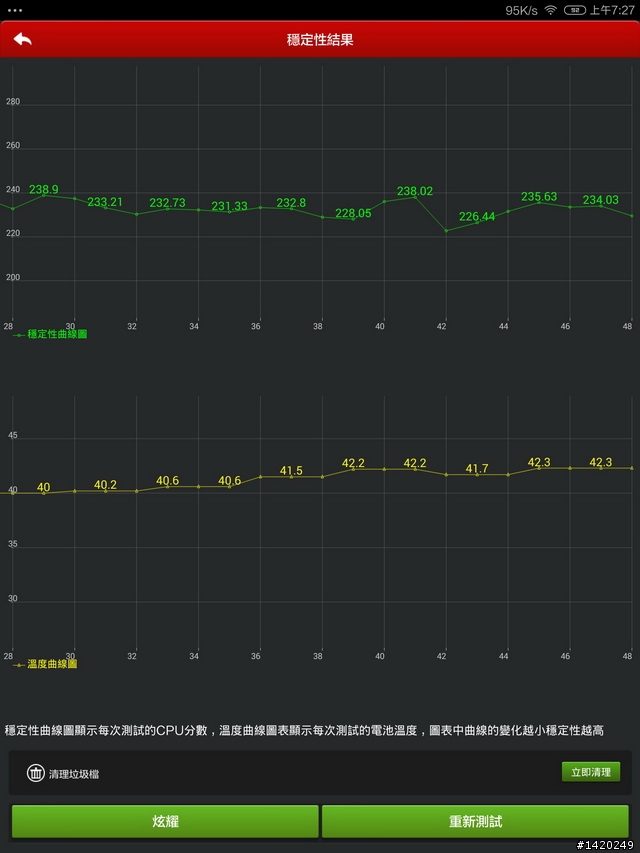Select the 穩定性曲線圖 legend label
640x853 pixels.
[x=57, y=334]
